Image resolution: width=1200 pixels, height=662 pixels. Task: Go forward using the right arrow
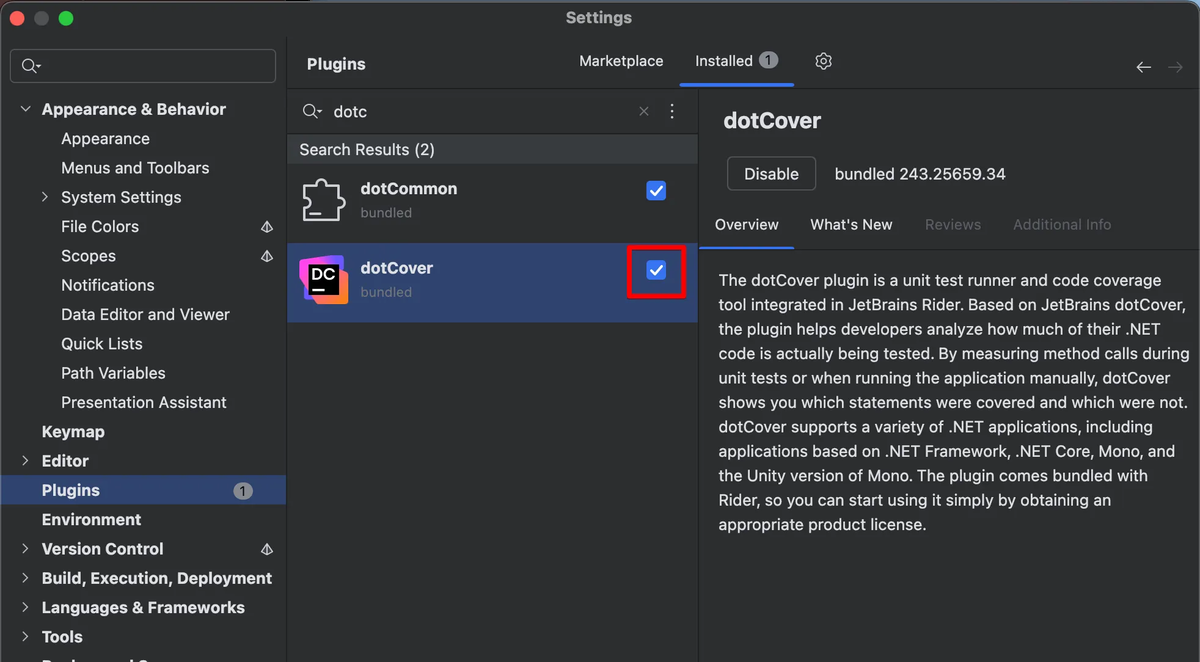1175,67
